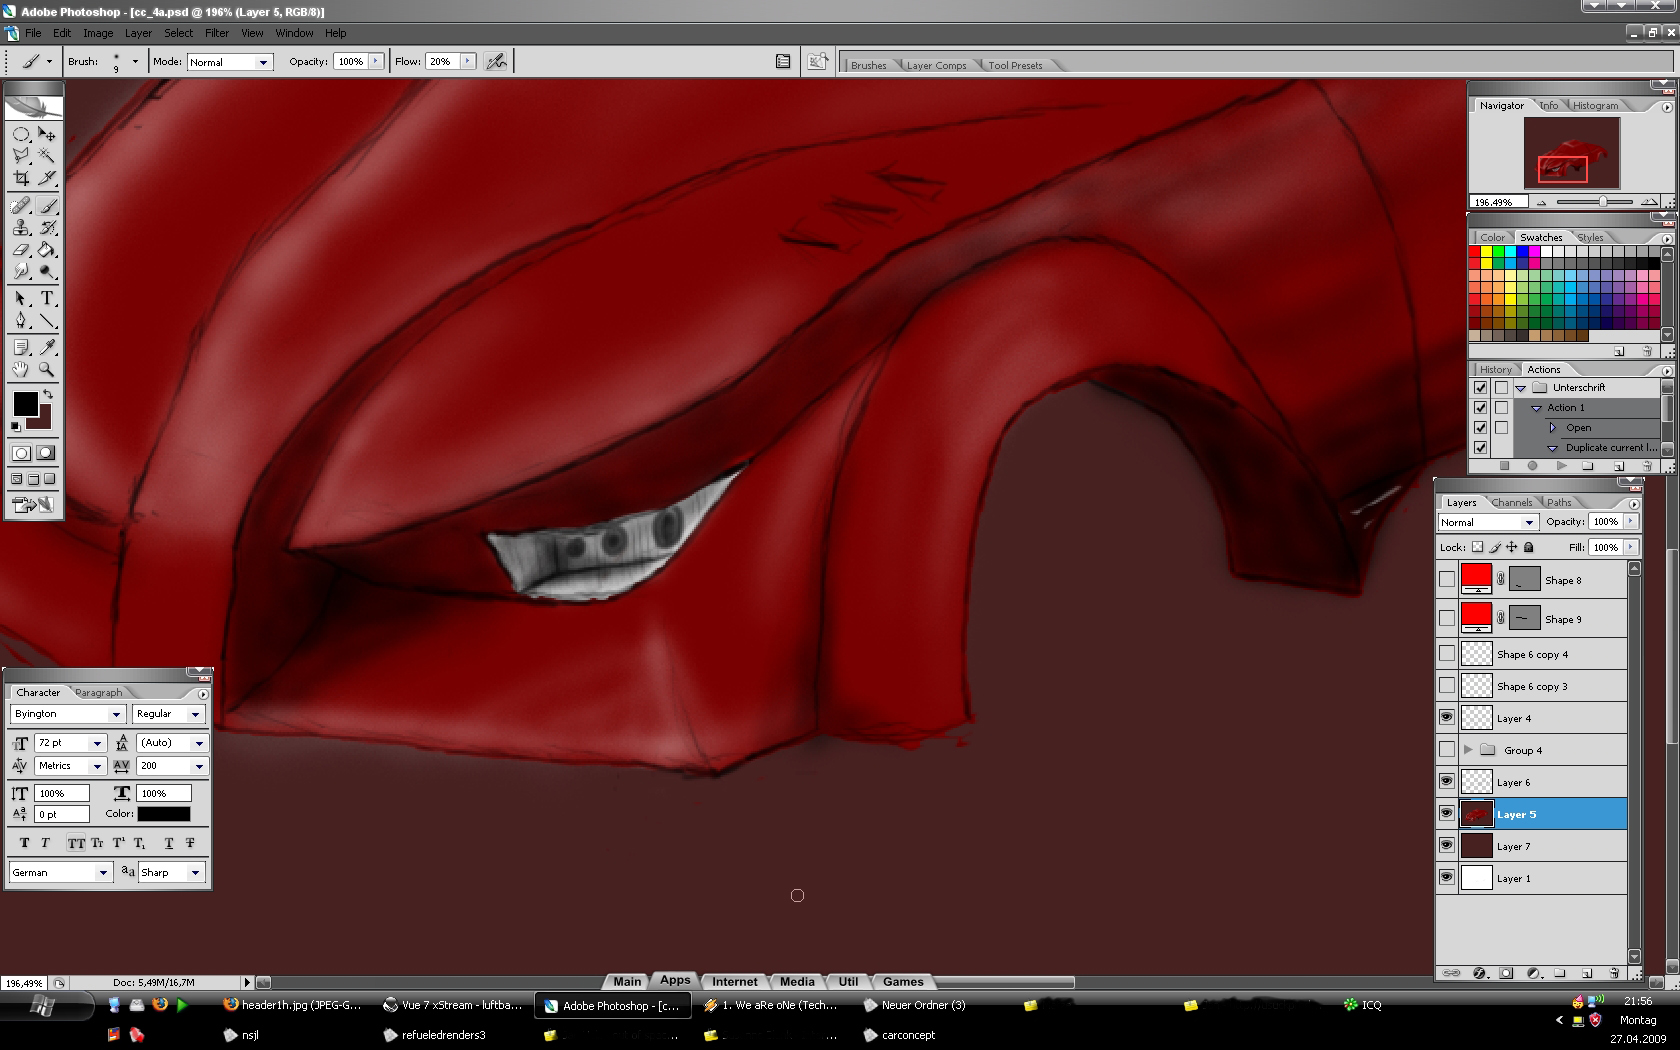The image size is (1680, 1050).
Task: Show the Shape 8 layer
Action: click(x=1447, y=580)
